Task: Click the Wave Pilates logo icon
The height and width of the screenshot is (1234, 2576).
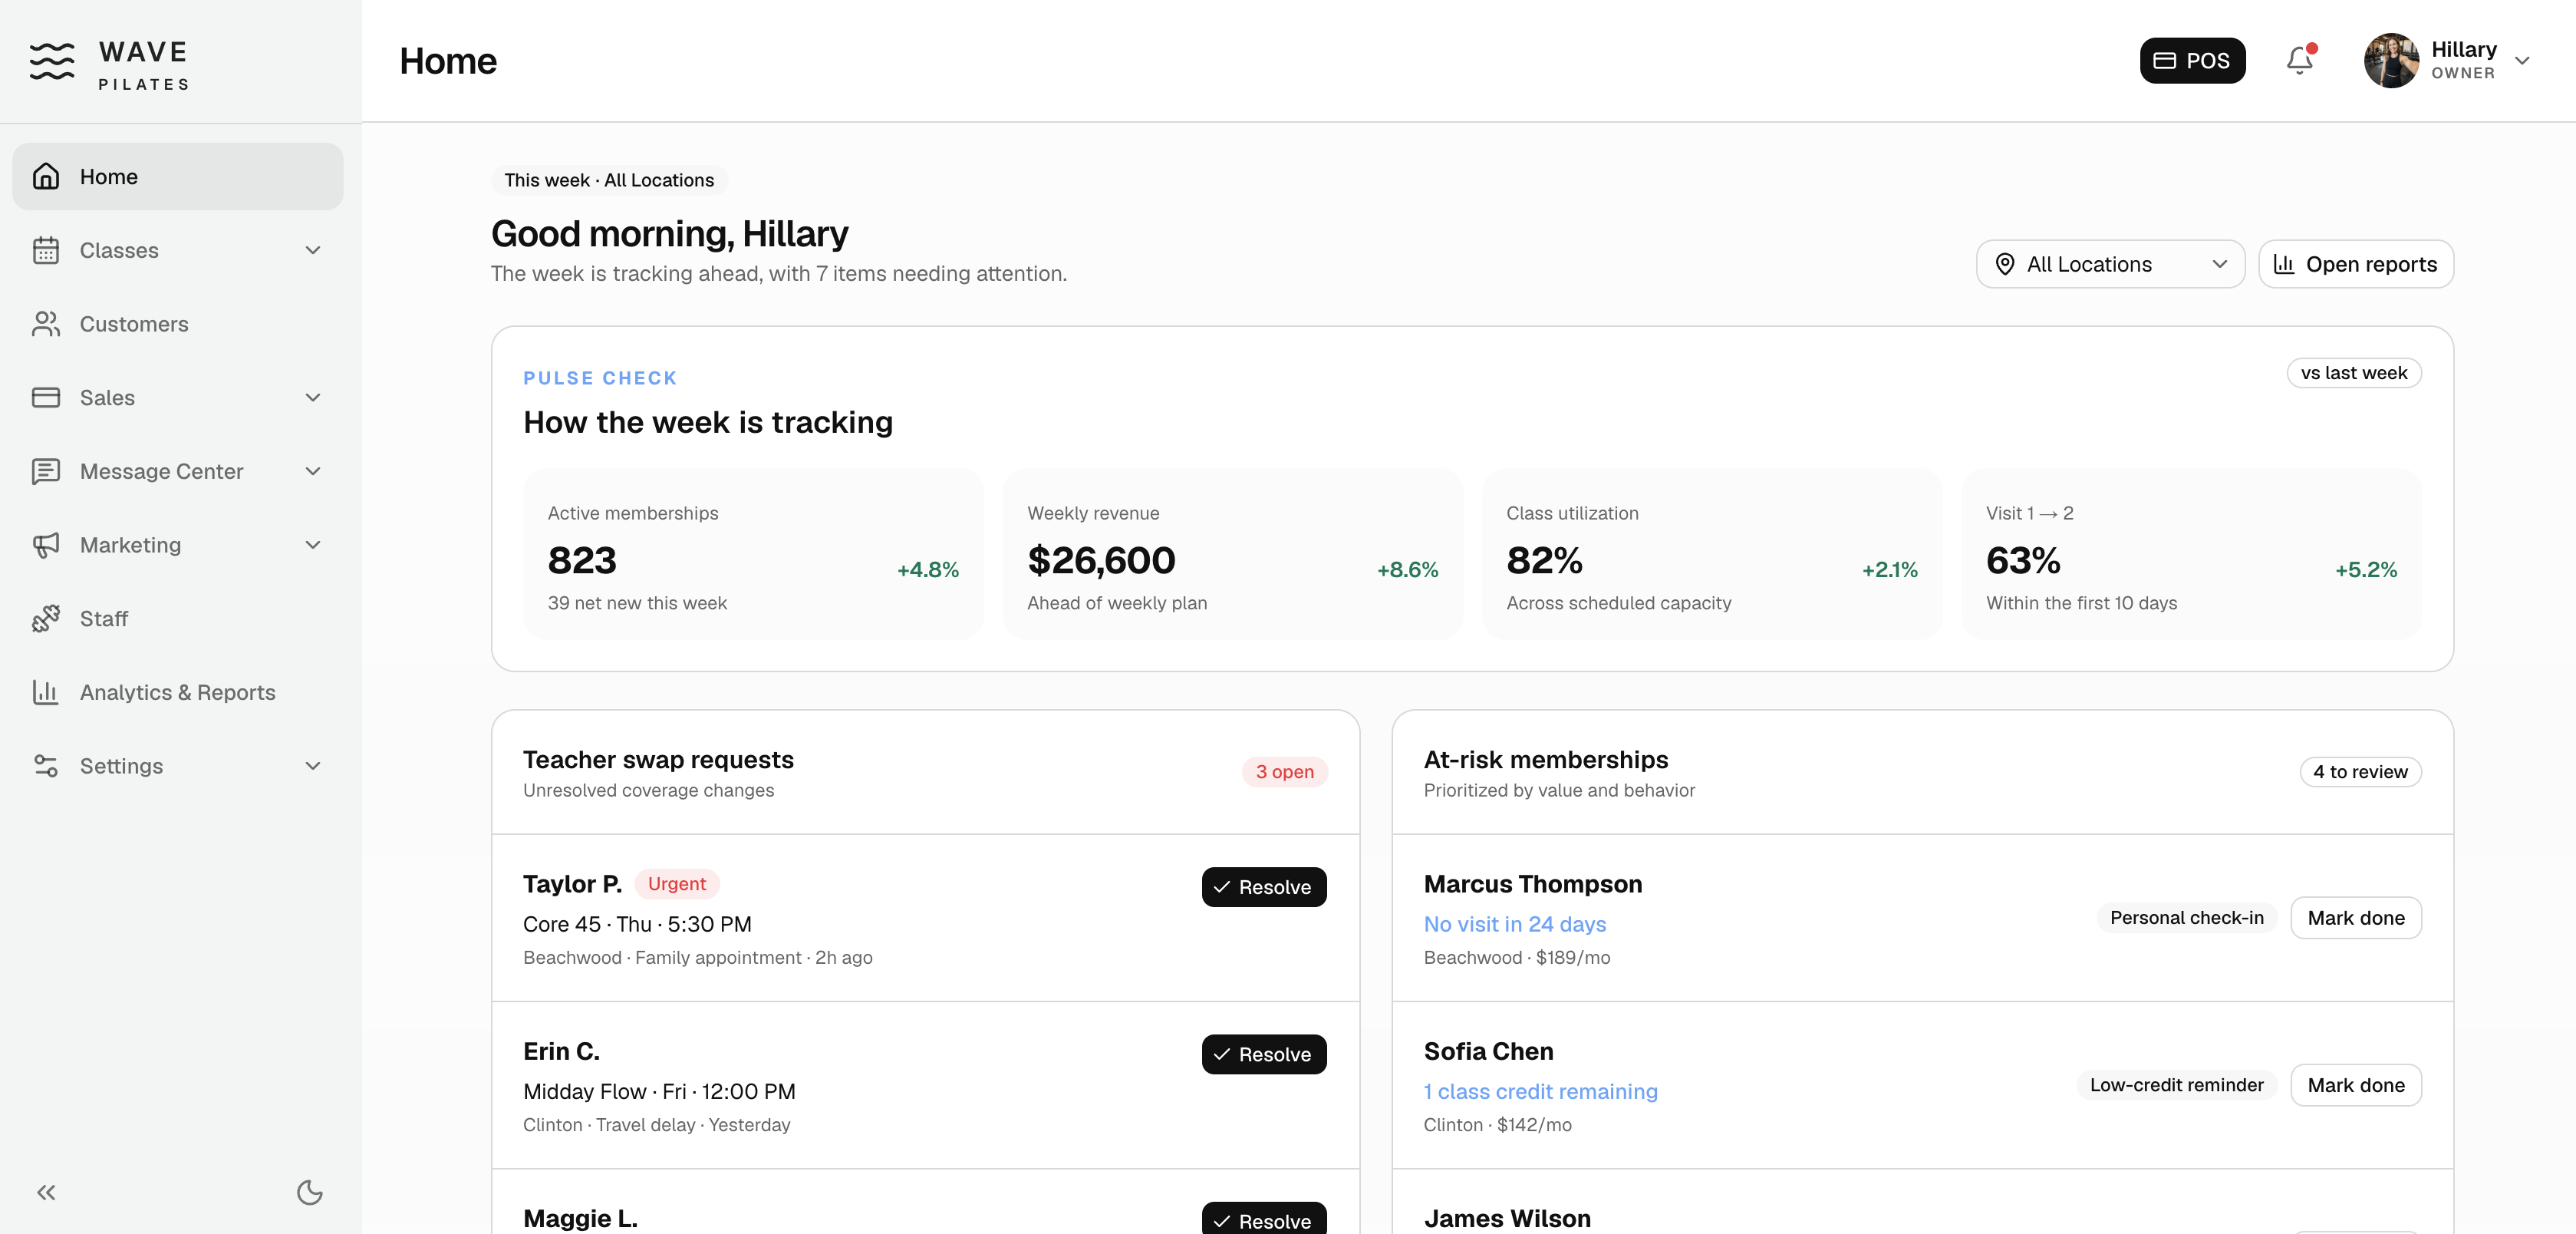Action: click(x=52, y=61)
